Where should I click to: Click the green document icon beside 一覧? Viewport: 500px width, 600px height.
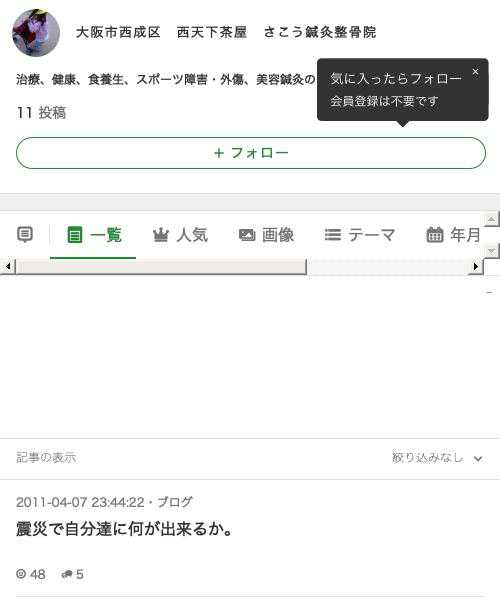75,235
